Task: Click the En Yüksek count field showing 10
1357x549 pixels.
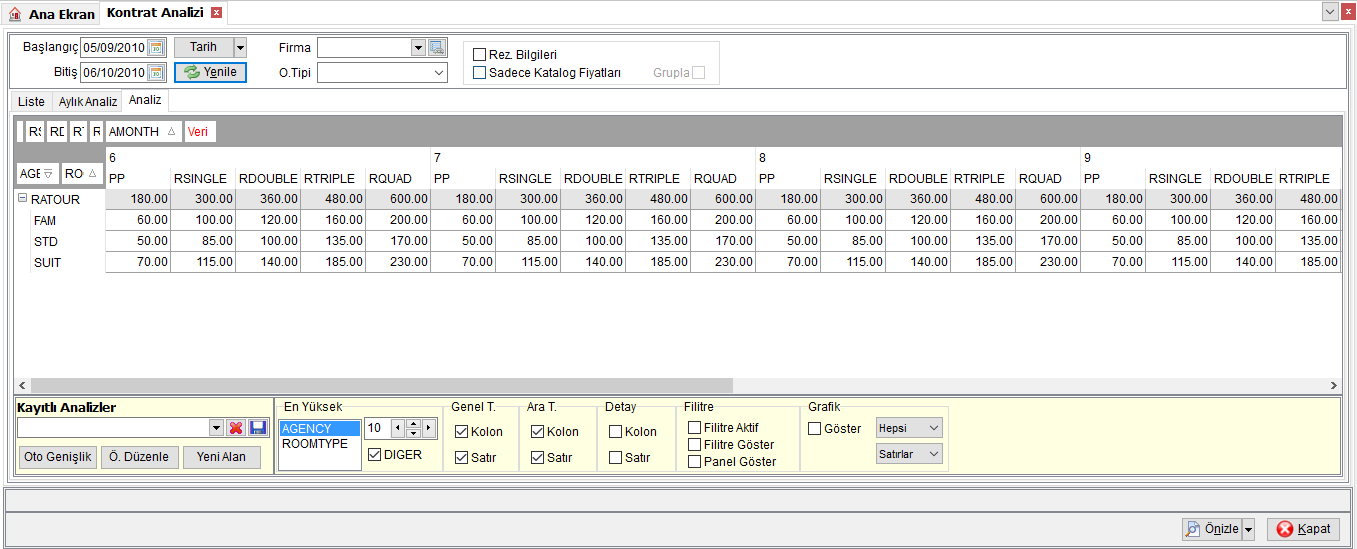Action: [377, 428]
